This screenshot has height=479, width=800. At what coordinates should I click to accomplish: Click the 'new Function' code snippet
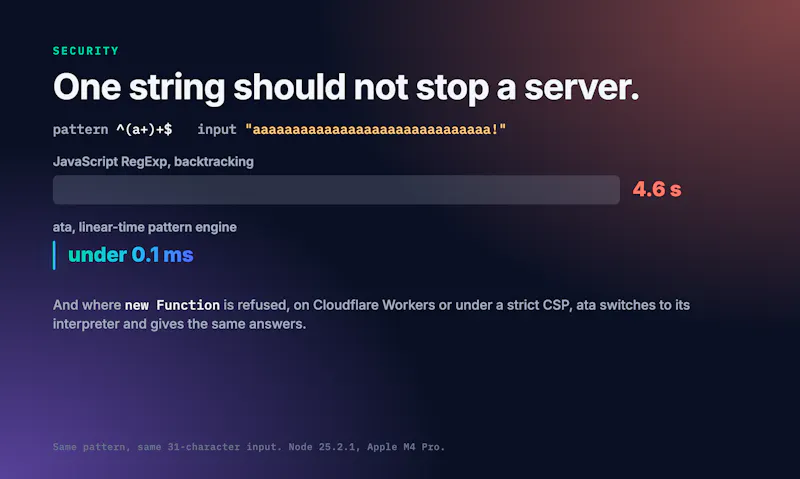coord(172,305)
